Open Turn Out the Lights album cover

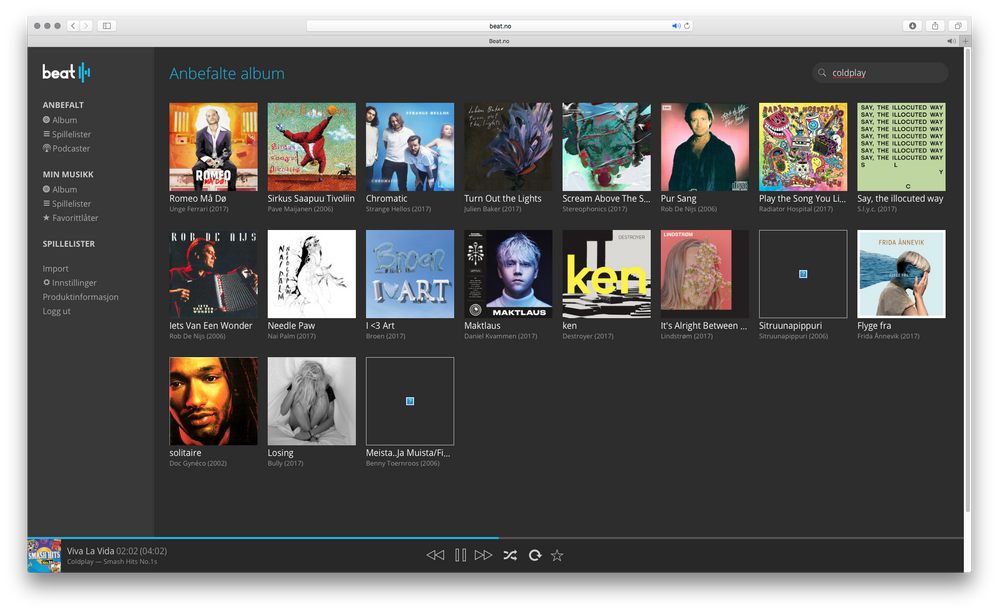coord(508,147)
